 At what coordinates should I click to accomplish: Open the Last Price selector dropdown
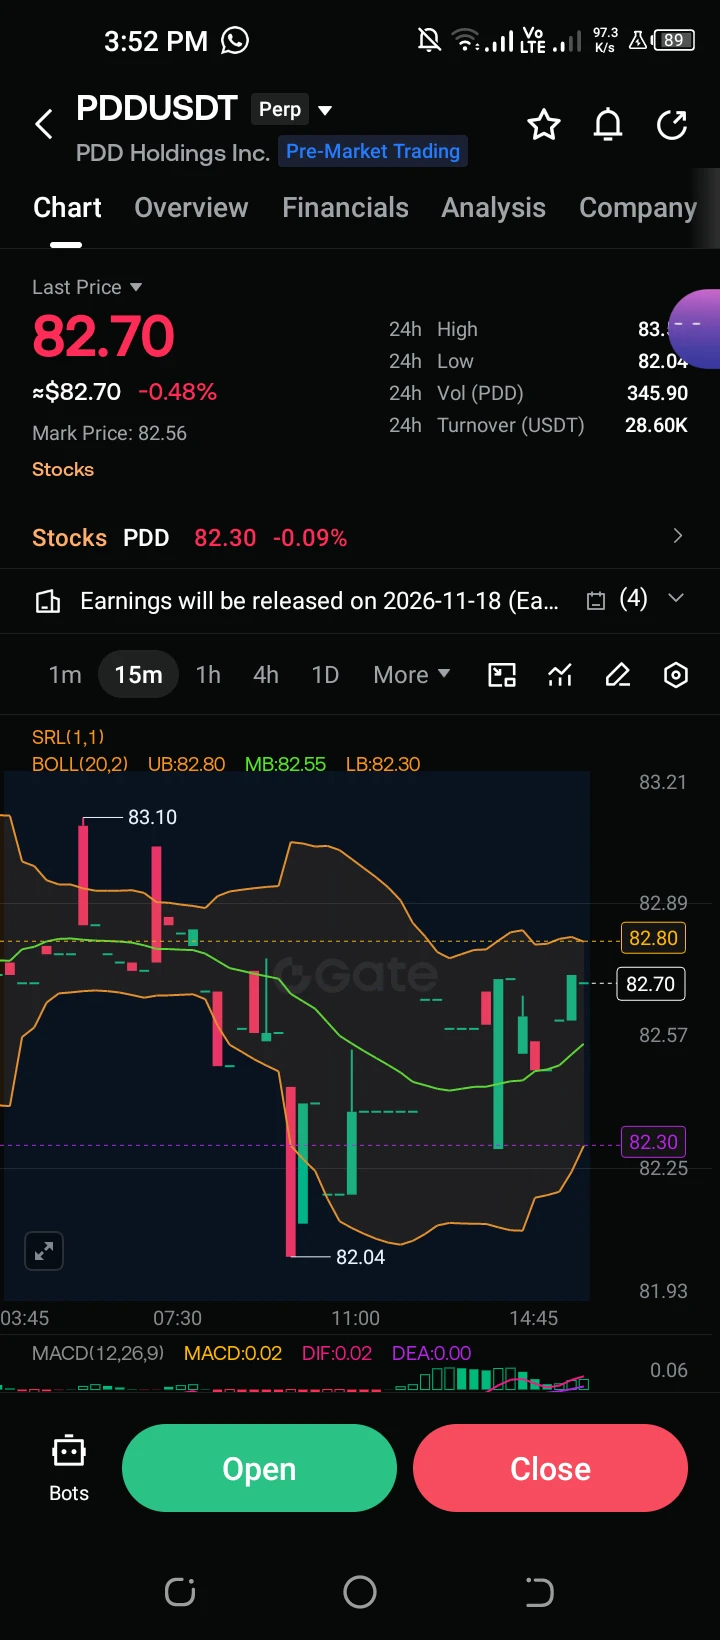[x=87, y=287]
